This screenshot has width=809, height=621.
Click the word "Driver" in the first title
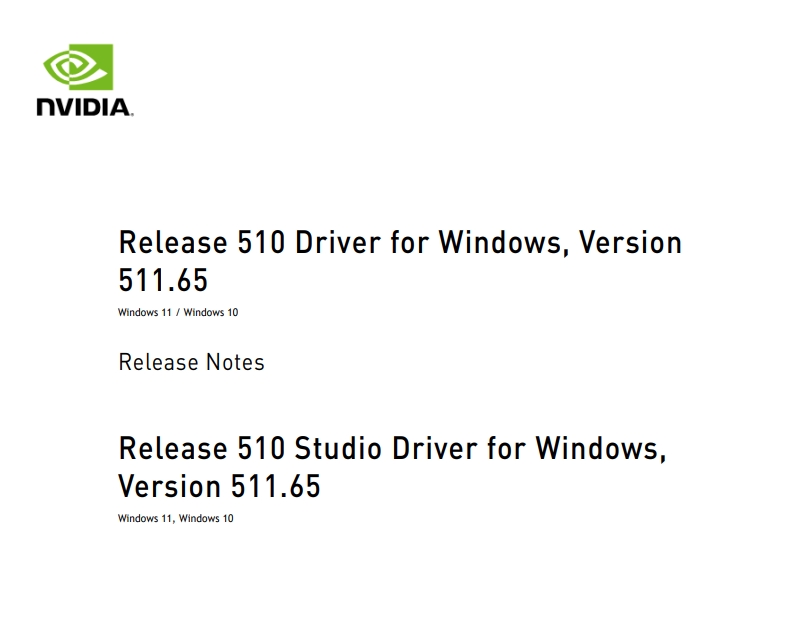coord(337,242)
